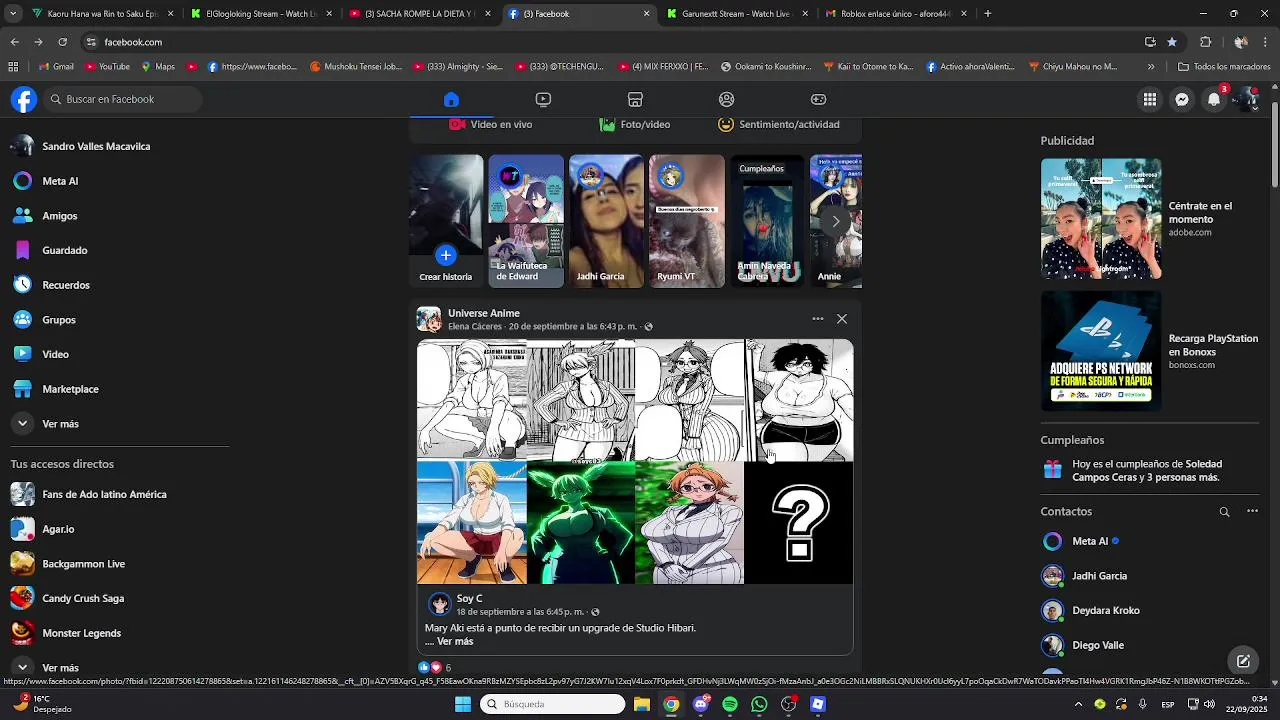The width and height of the screenshot is (1280, 720).
Task: Open contacts options three-dot menu
Action: (1252, 511)
